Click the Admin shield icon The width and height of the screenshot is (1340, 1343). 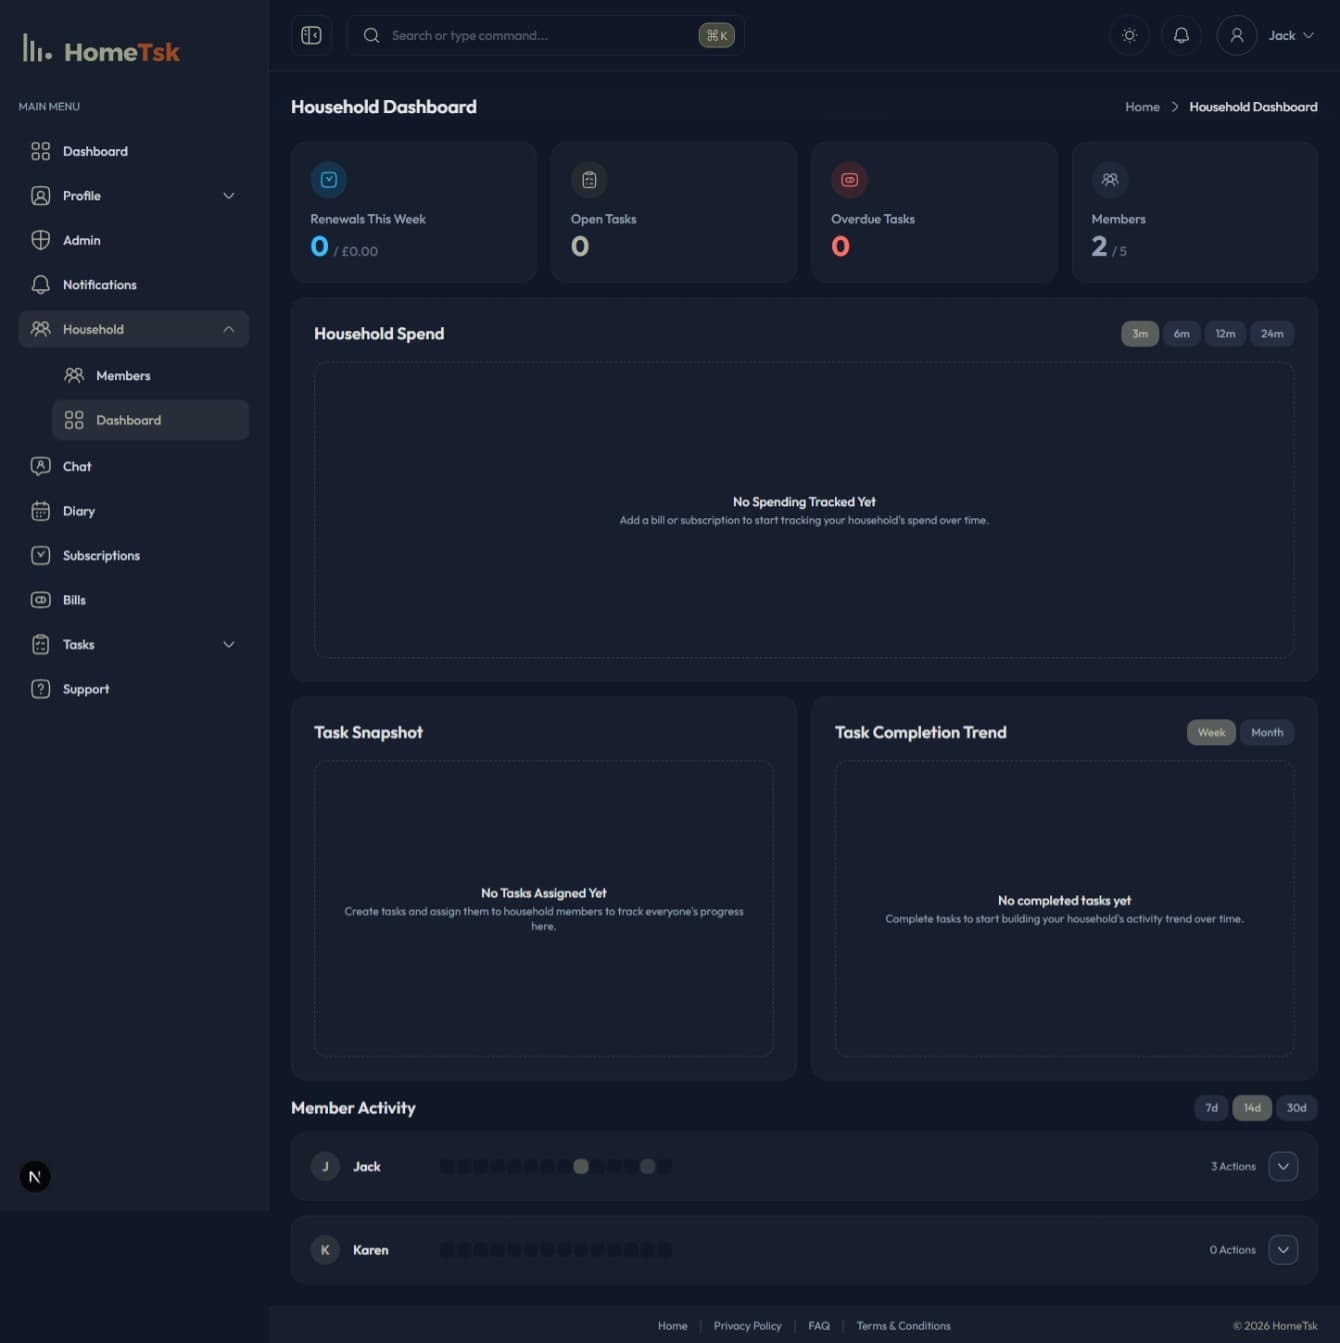(40, 240)
